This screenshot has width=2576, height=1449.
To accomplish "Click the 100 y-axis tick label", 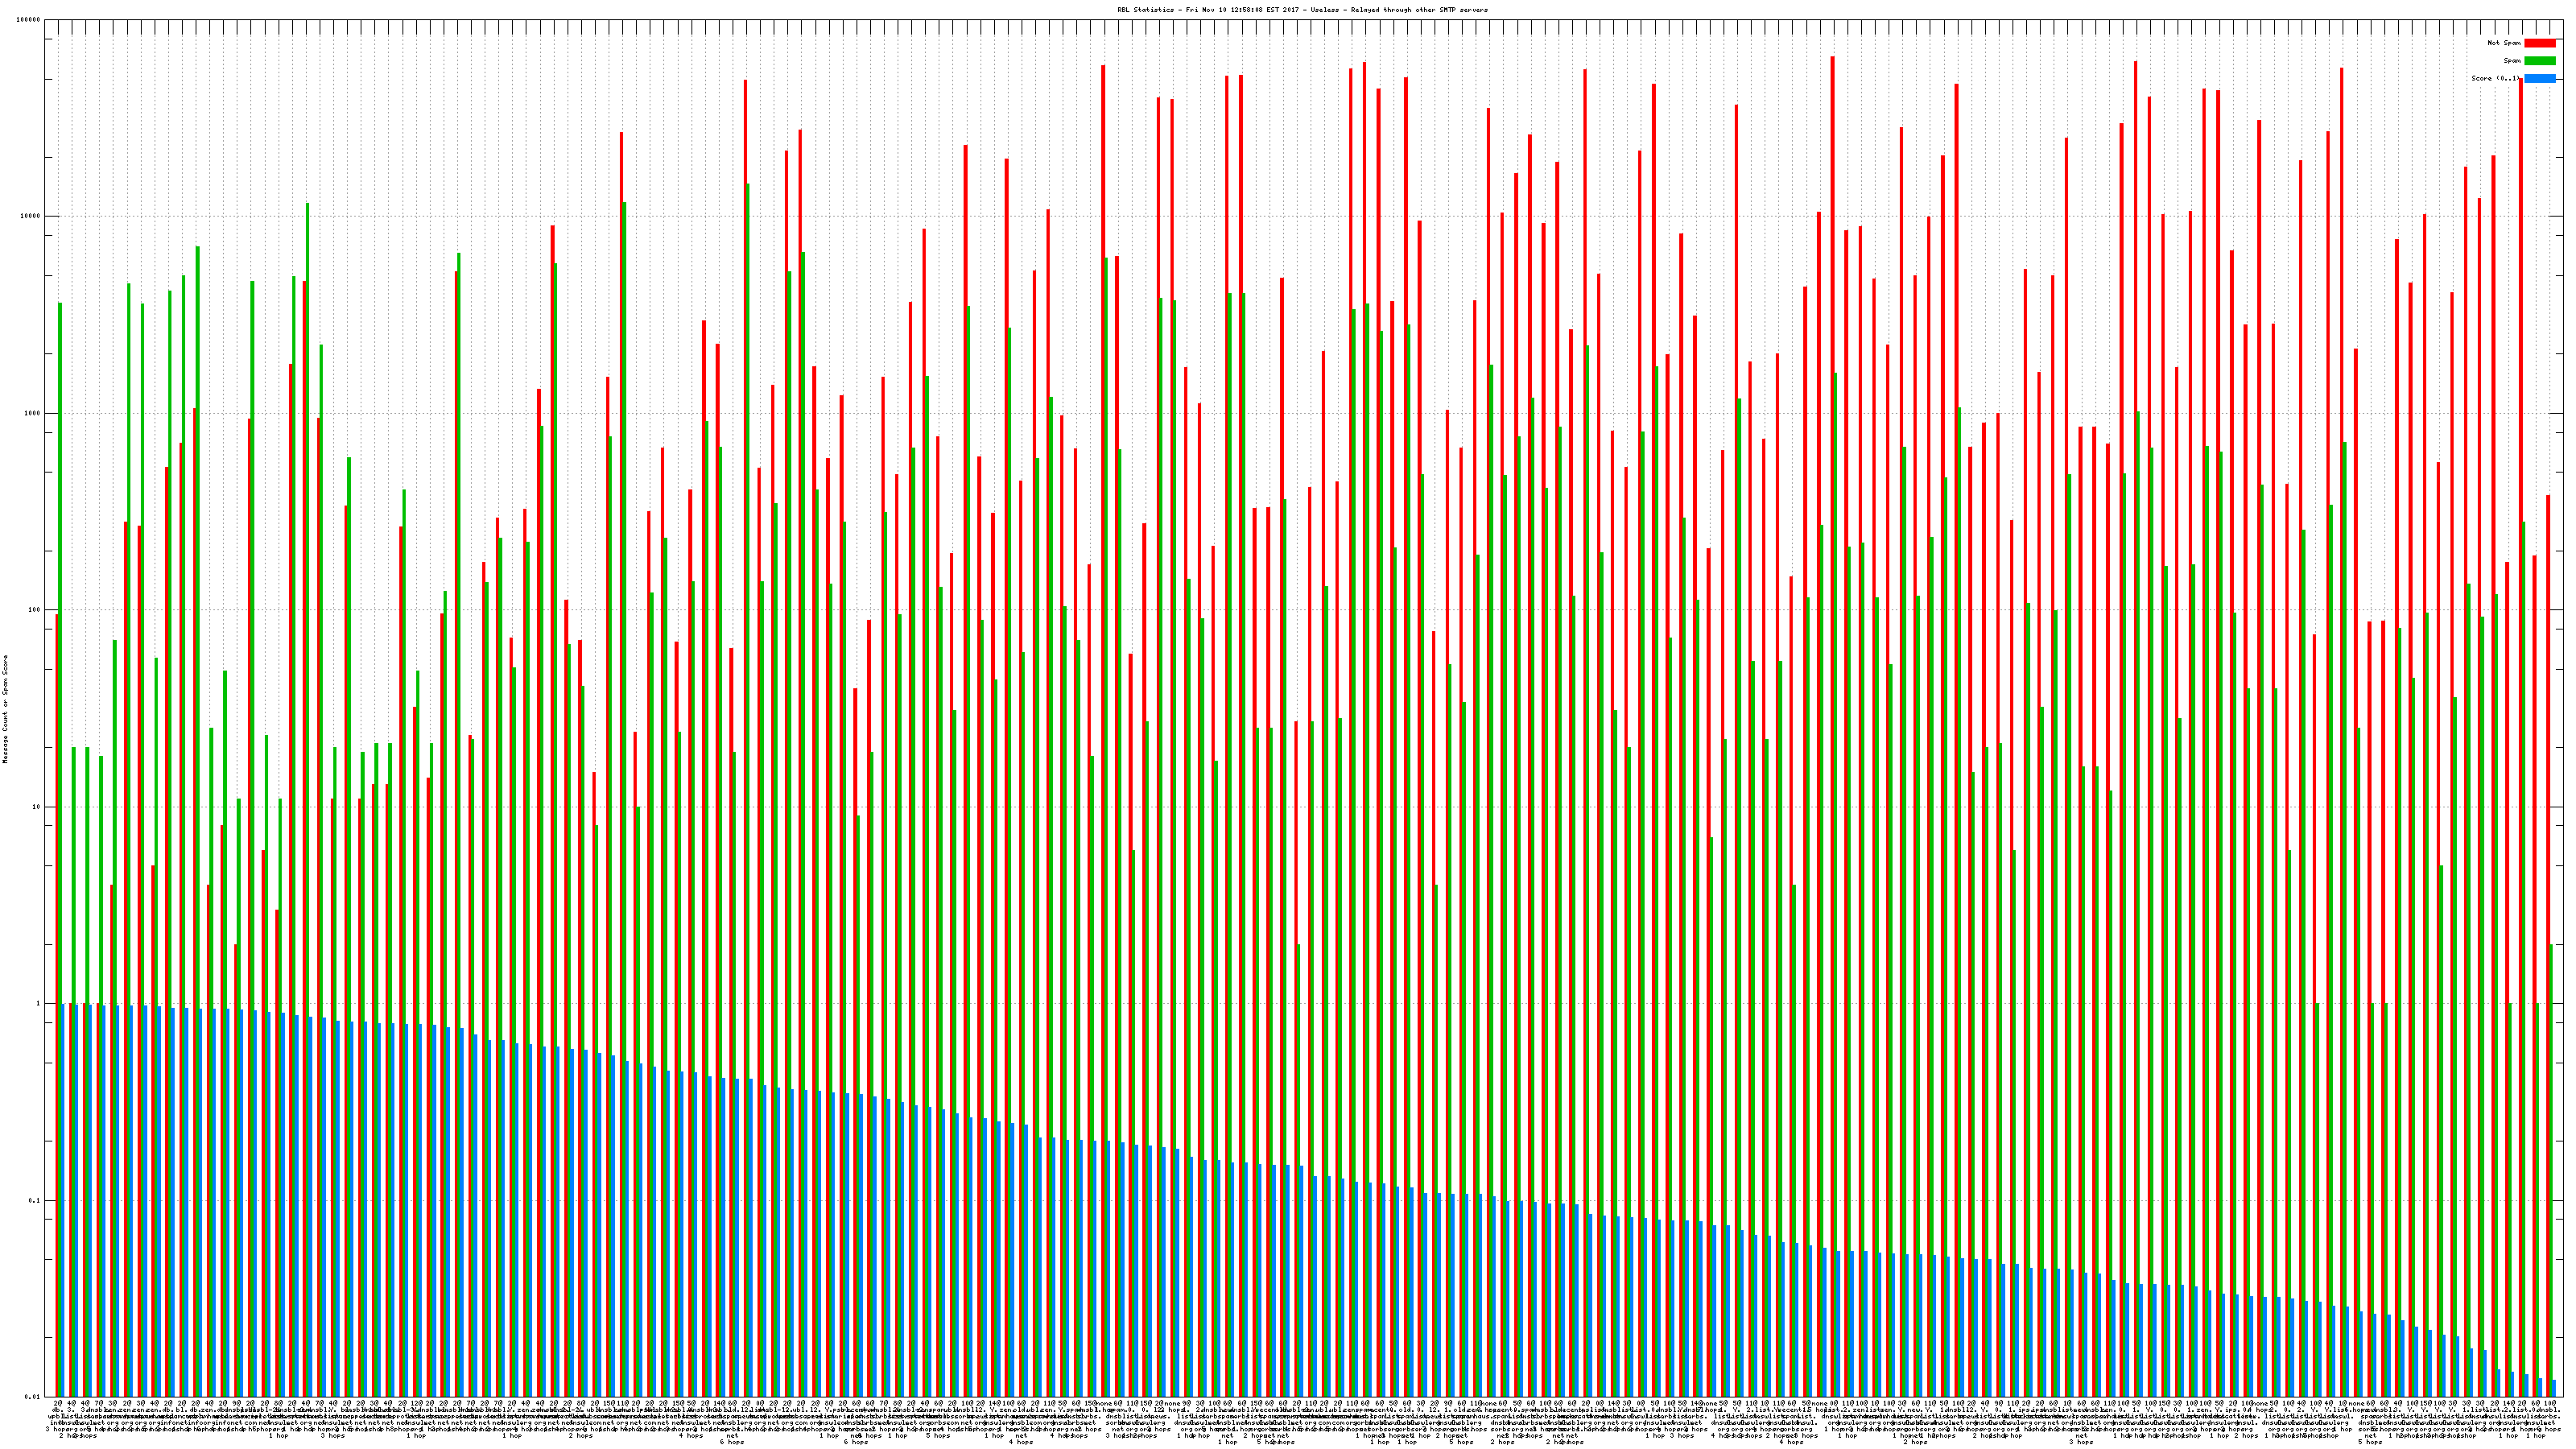I will (x=35, y=610).
